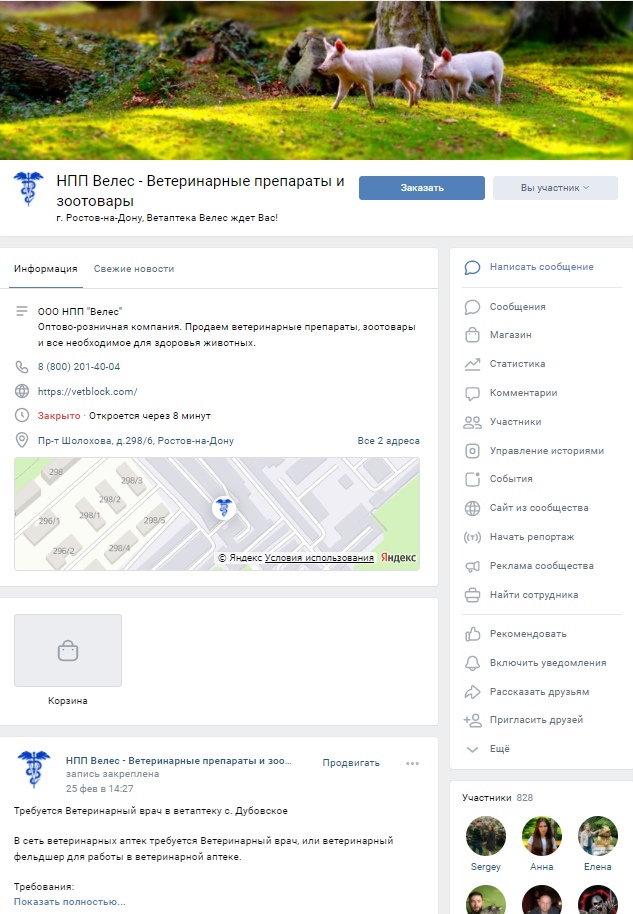Open the https://vetblock.com/ link
Image resolution: width=633 pixels, height=914 pixels.
pyautogui.click(x=87, y=392)
